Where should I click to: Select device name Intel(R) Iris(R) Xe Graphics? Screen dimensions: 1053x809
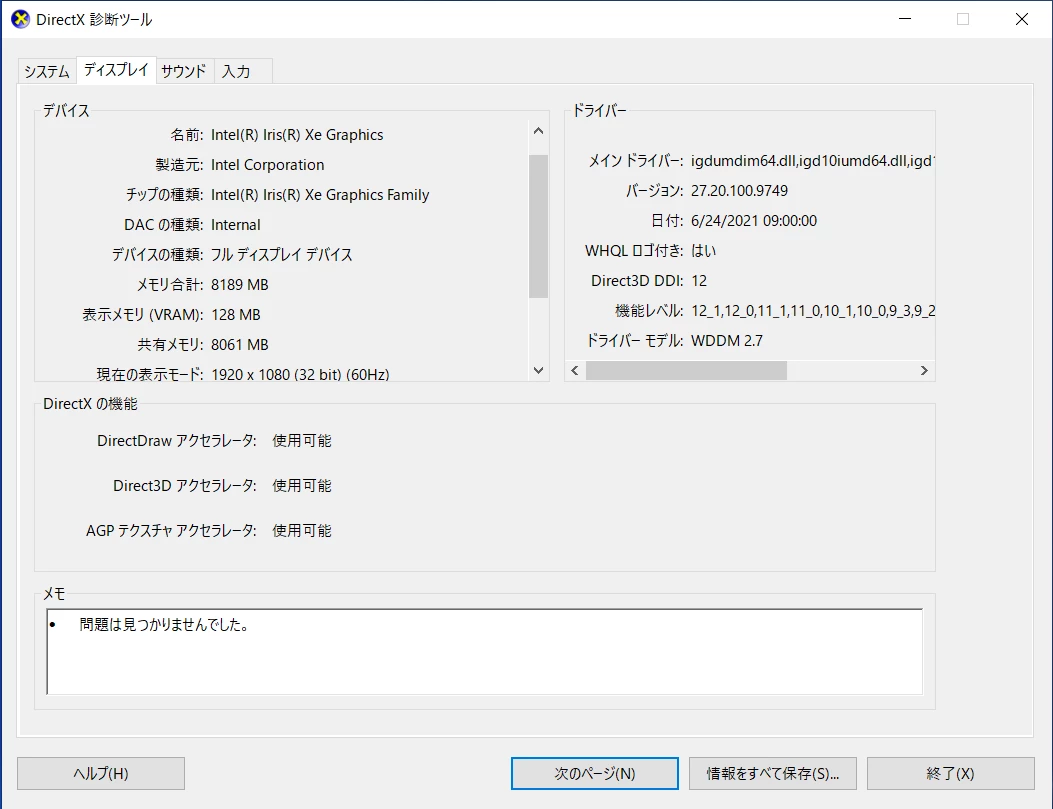tap(297, 135)
